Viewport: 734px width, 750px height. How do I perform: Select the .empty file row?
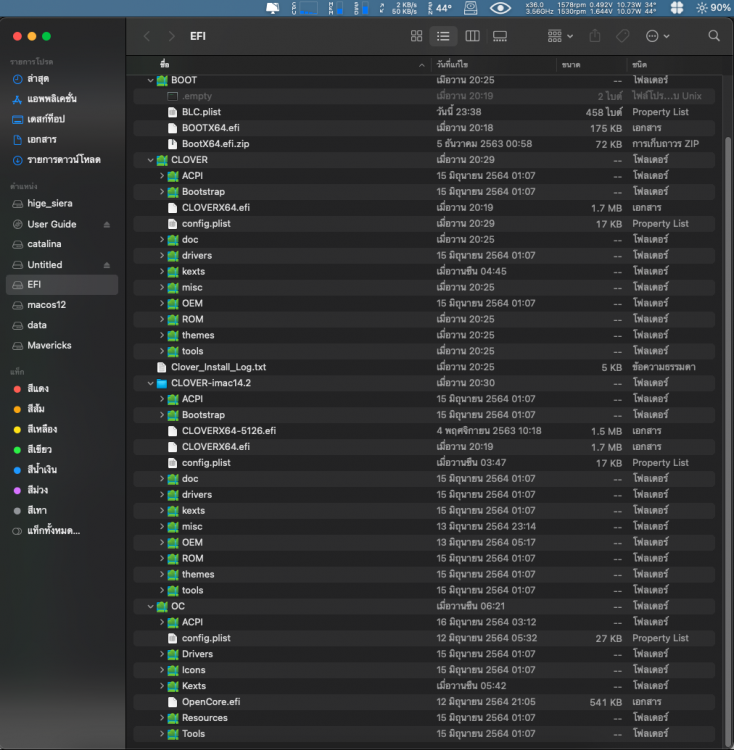(424, 96)
